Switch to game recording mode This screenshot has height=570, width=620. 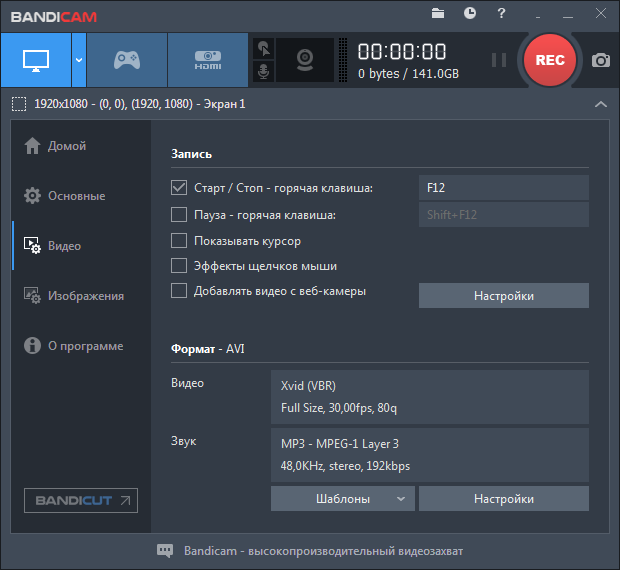[126, 60]
